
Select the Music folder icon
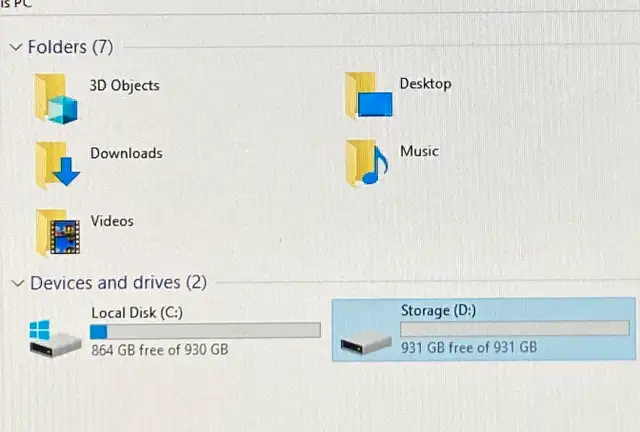point(367,163)
